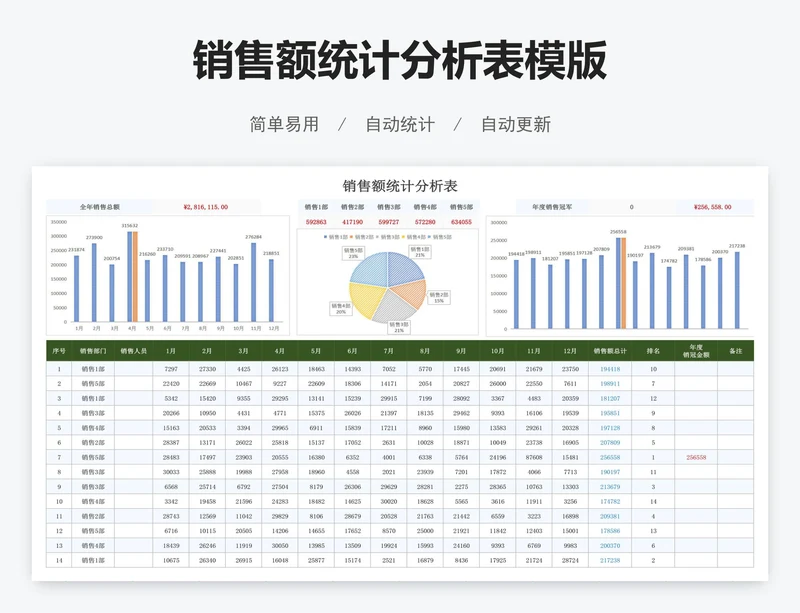
Task: Click the 417190 value under 销售2部
Action: (353, 222)
